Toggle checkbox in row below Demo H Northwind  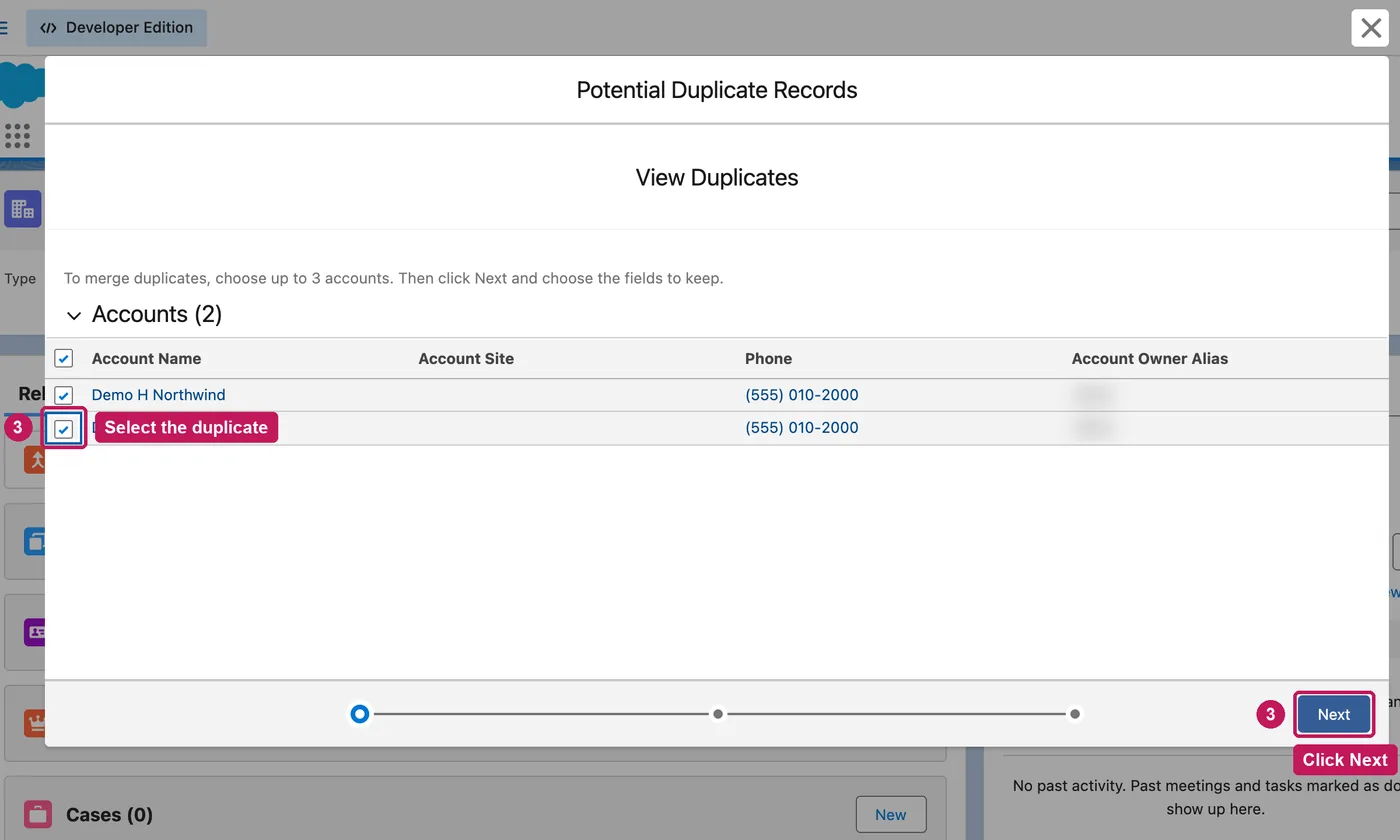pyautogui.click(x=63, y=428)
